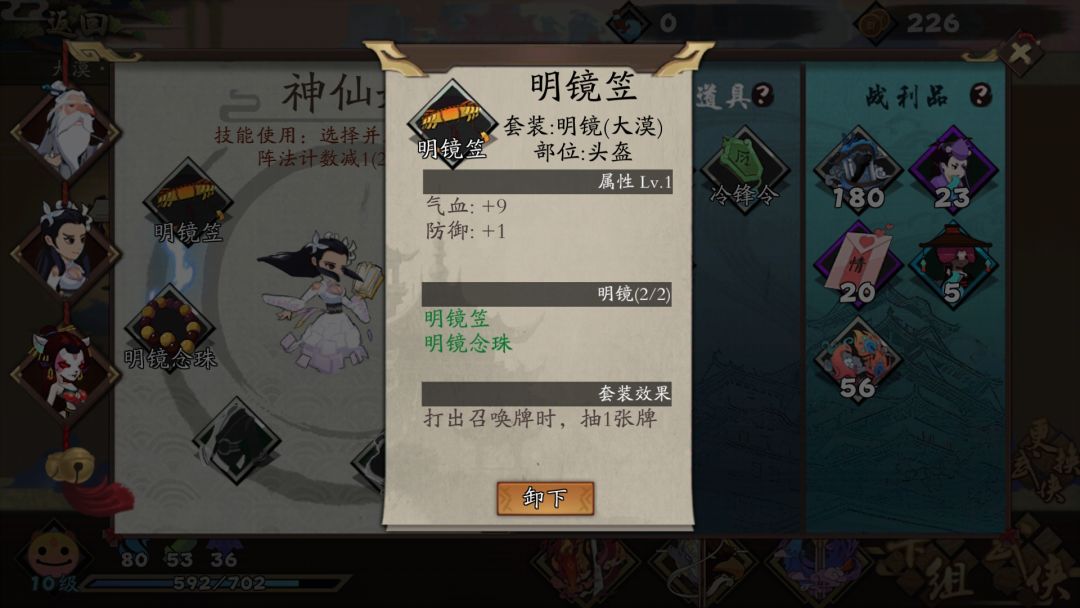The width and height of the screenshot is (1080, 608).
Task: Select the love letter loot with count 20
Action: pyautogui.click(x=858, y=264)
